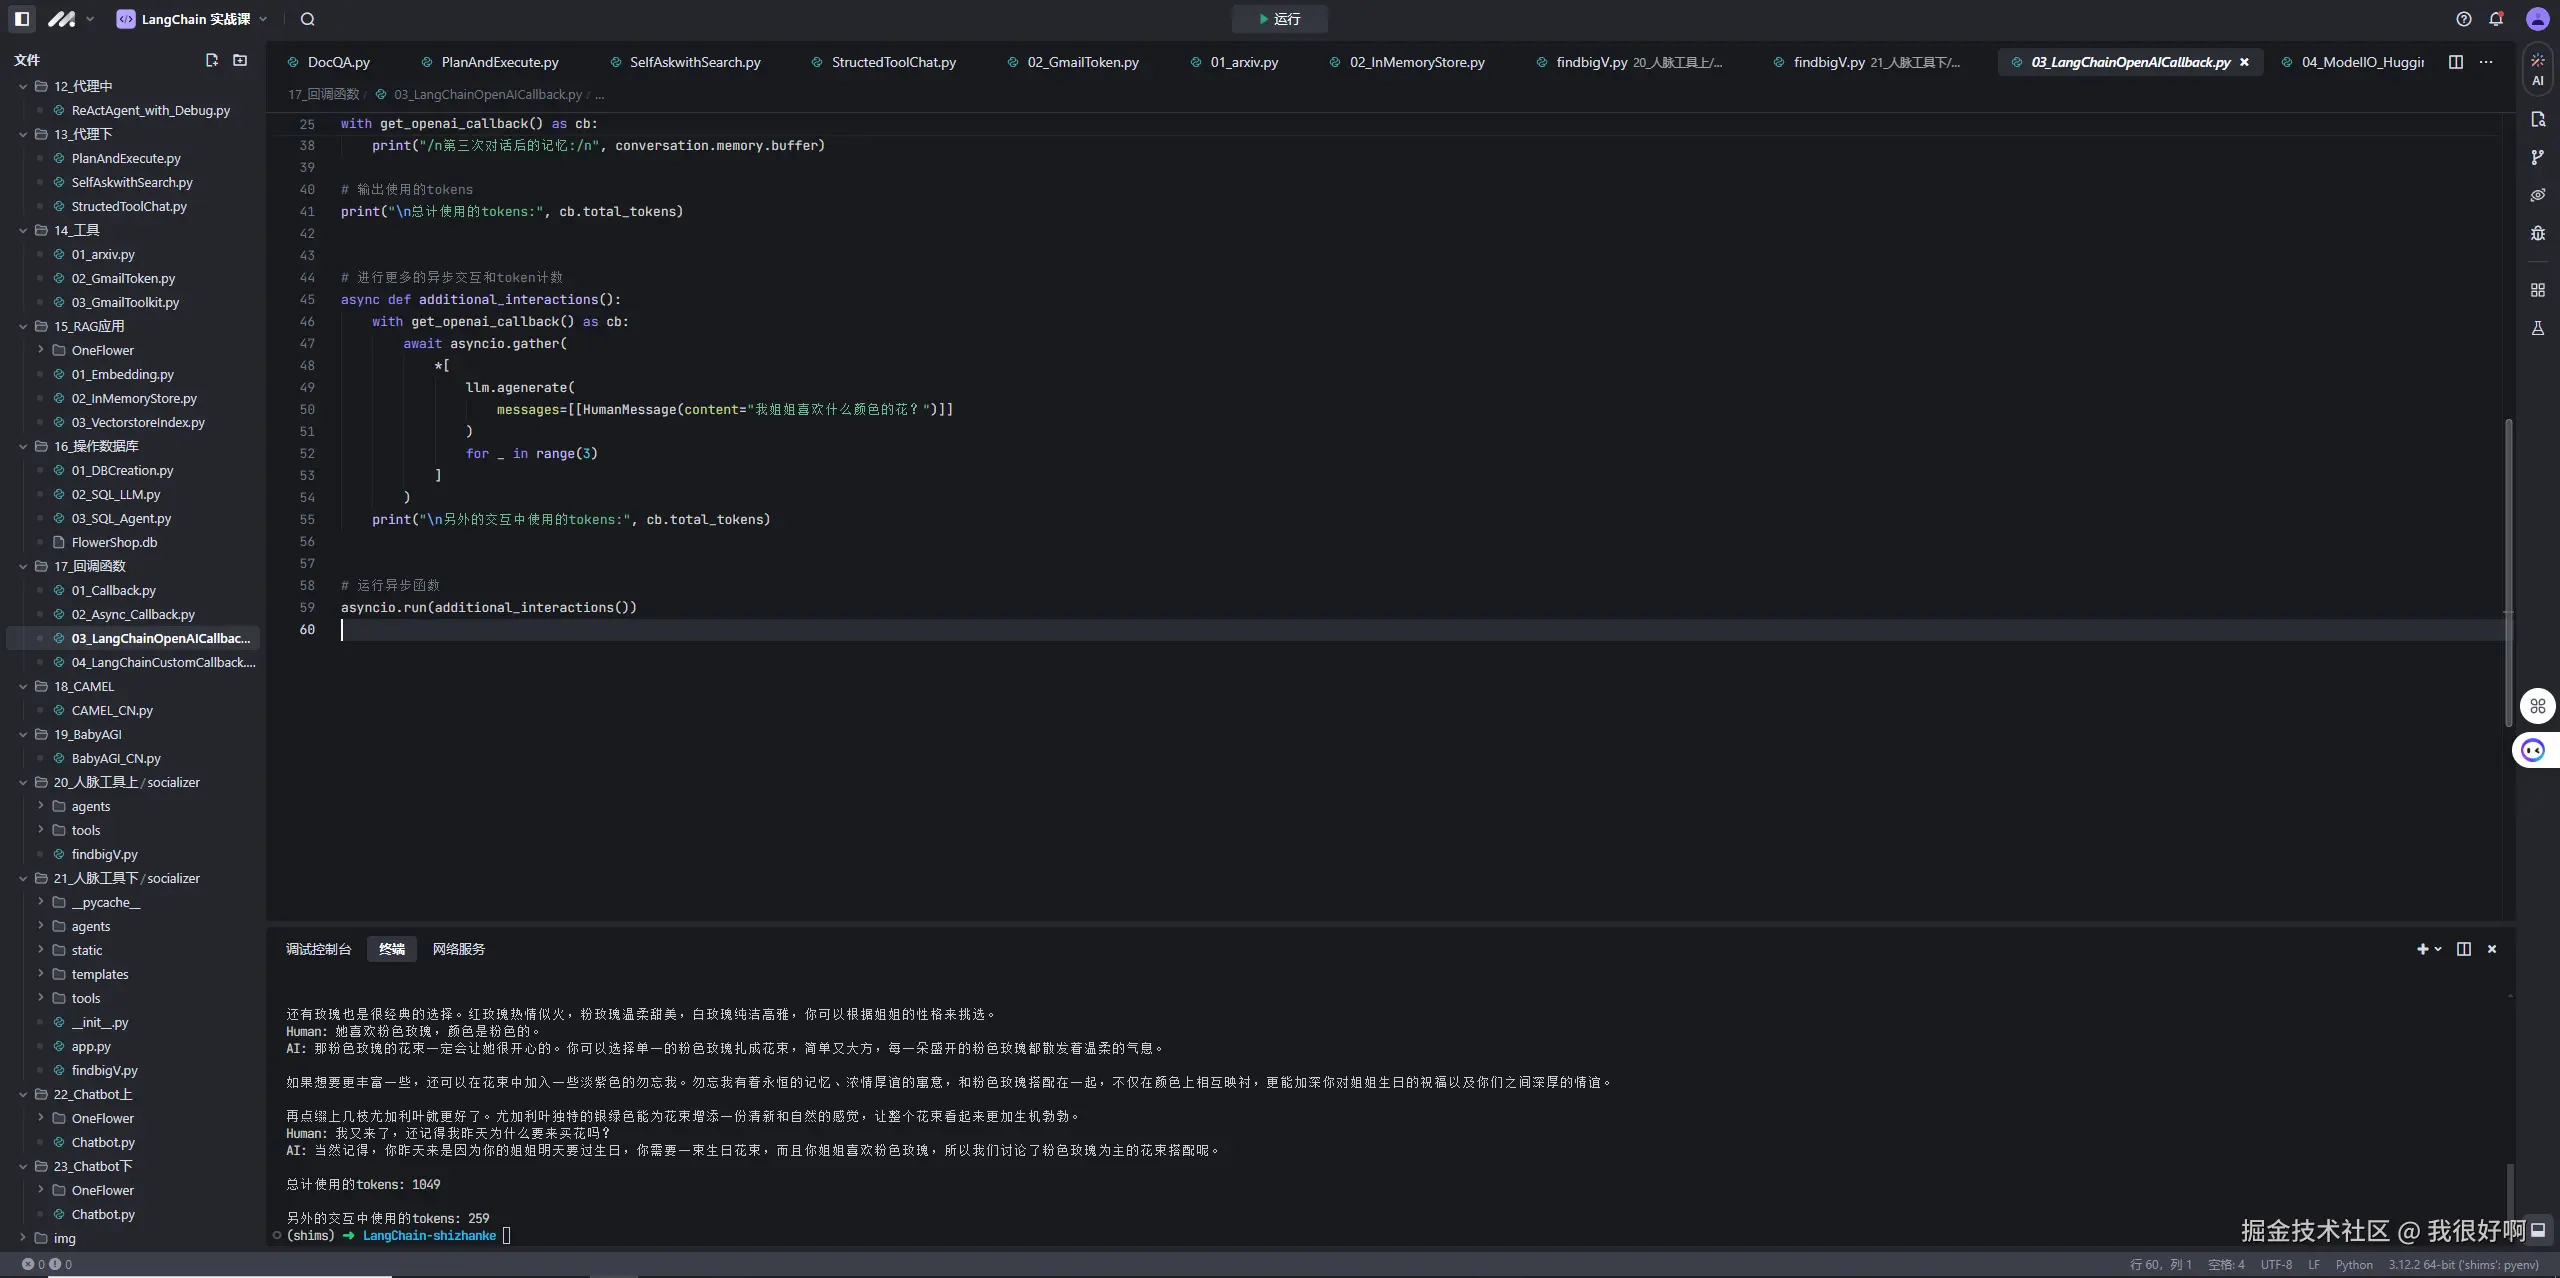The width and height of the screenshot is (2560, 1278).
Task: Open the file search icon in right sidebar
Action: coord(2537,120)
